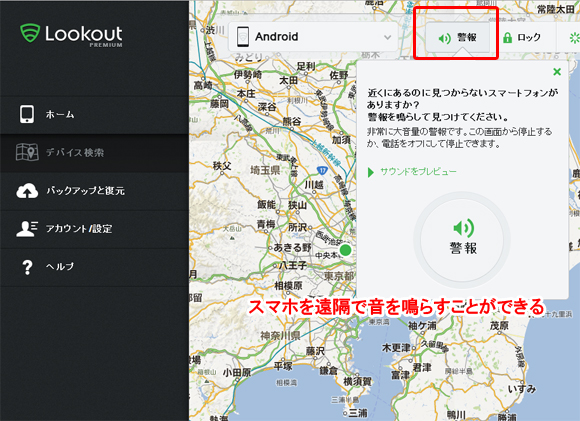Click the person icon for account settings
This screenshot has height=421, width=580.
(x=27, y=229)
